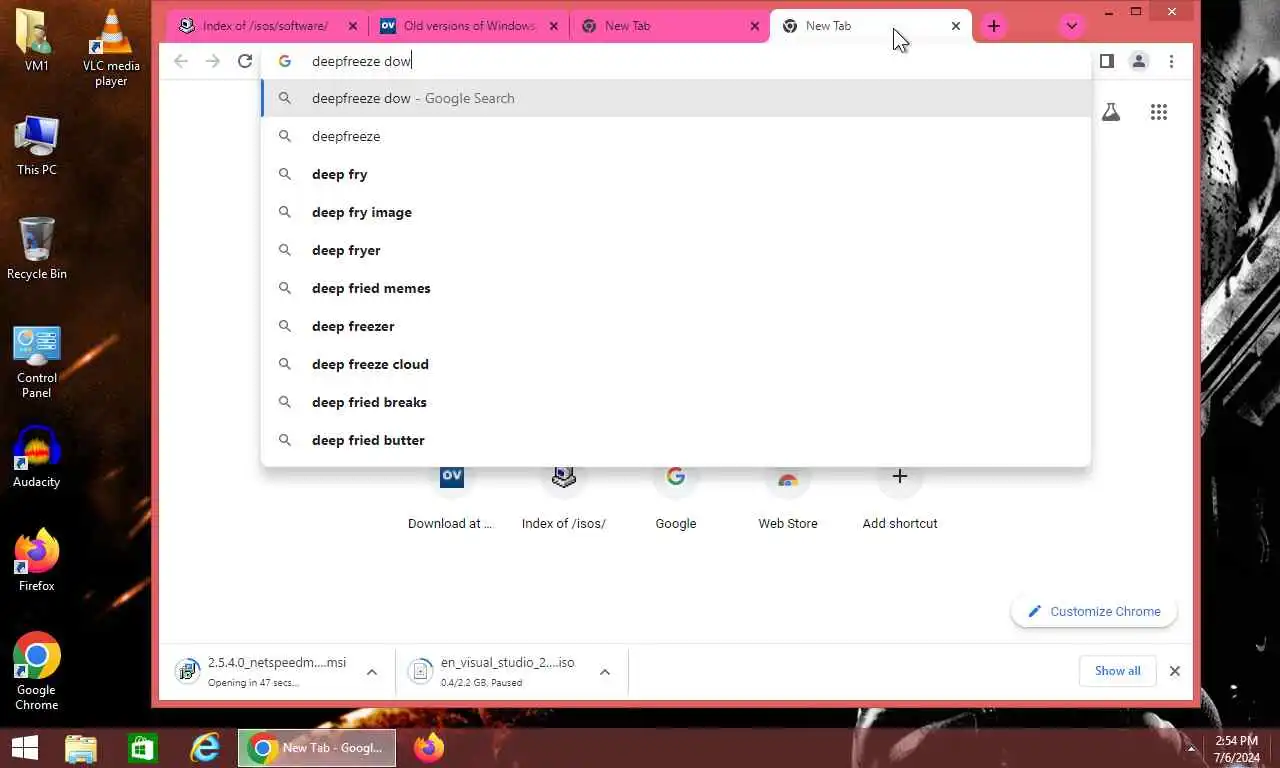Select the 'deep fried memes' suggestion
This screenshot has width=1280, height=768.
click(676, 288)
